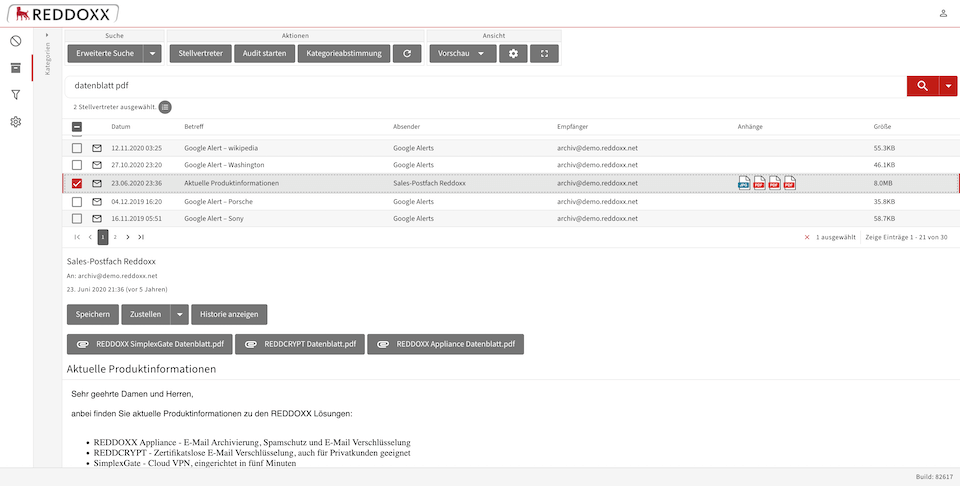Clear selection with red X

click(x=807, y=237)
